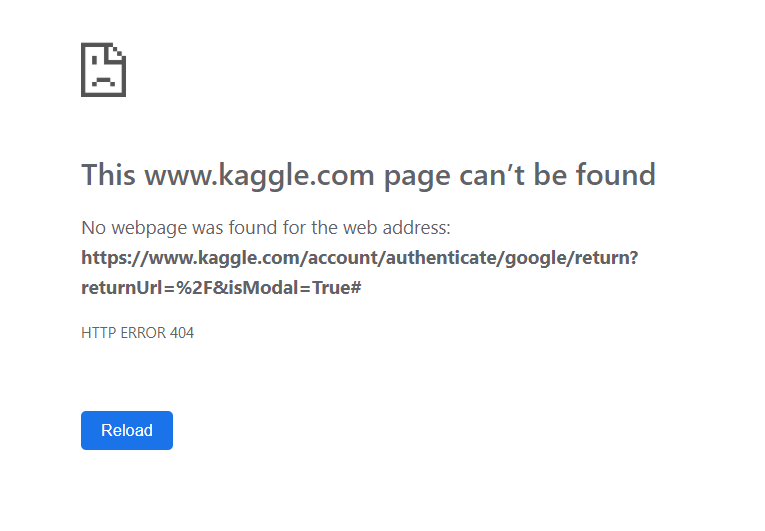This screenshot has height=531, width=765.
Task: Click the "returnUrl=%2F&isModal=True#" text line
Action: [220, 287]
